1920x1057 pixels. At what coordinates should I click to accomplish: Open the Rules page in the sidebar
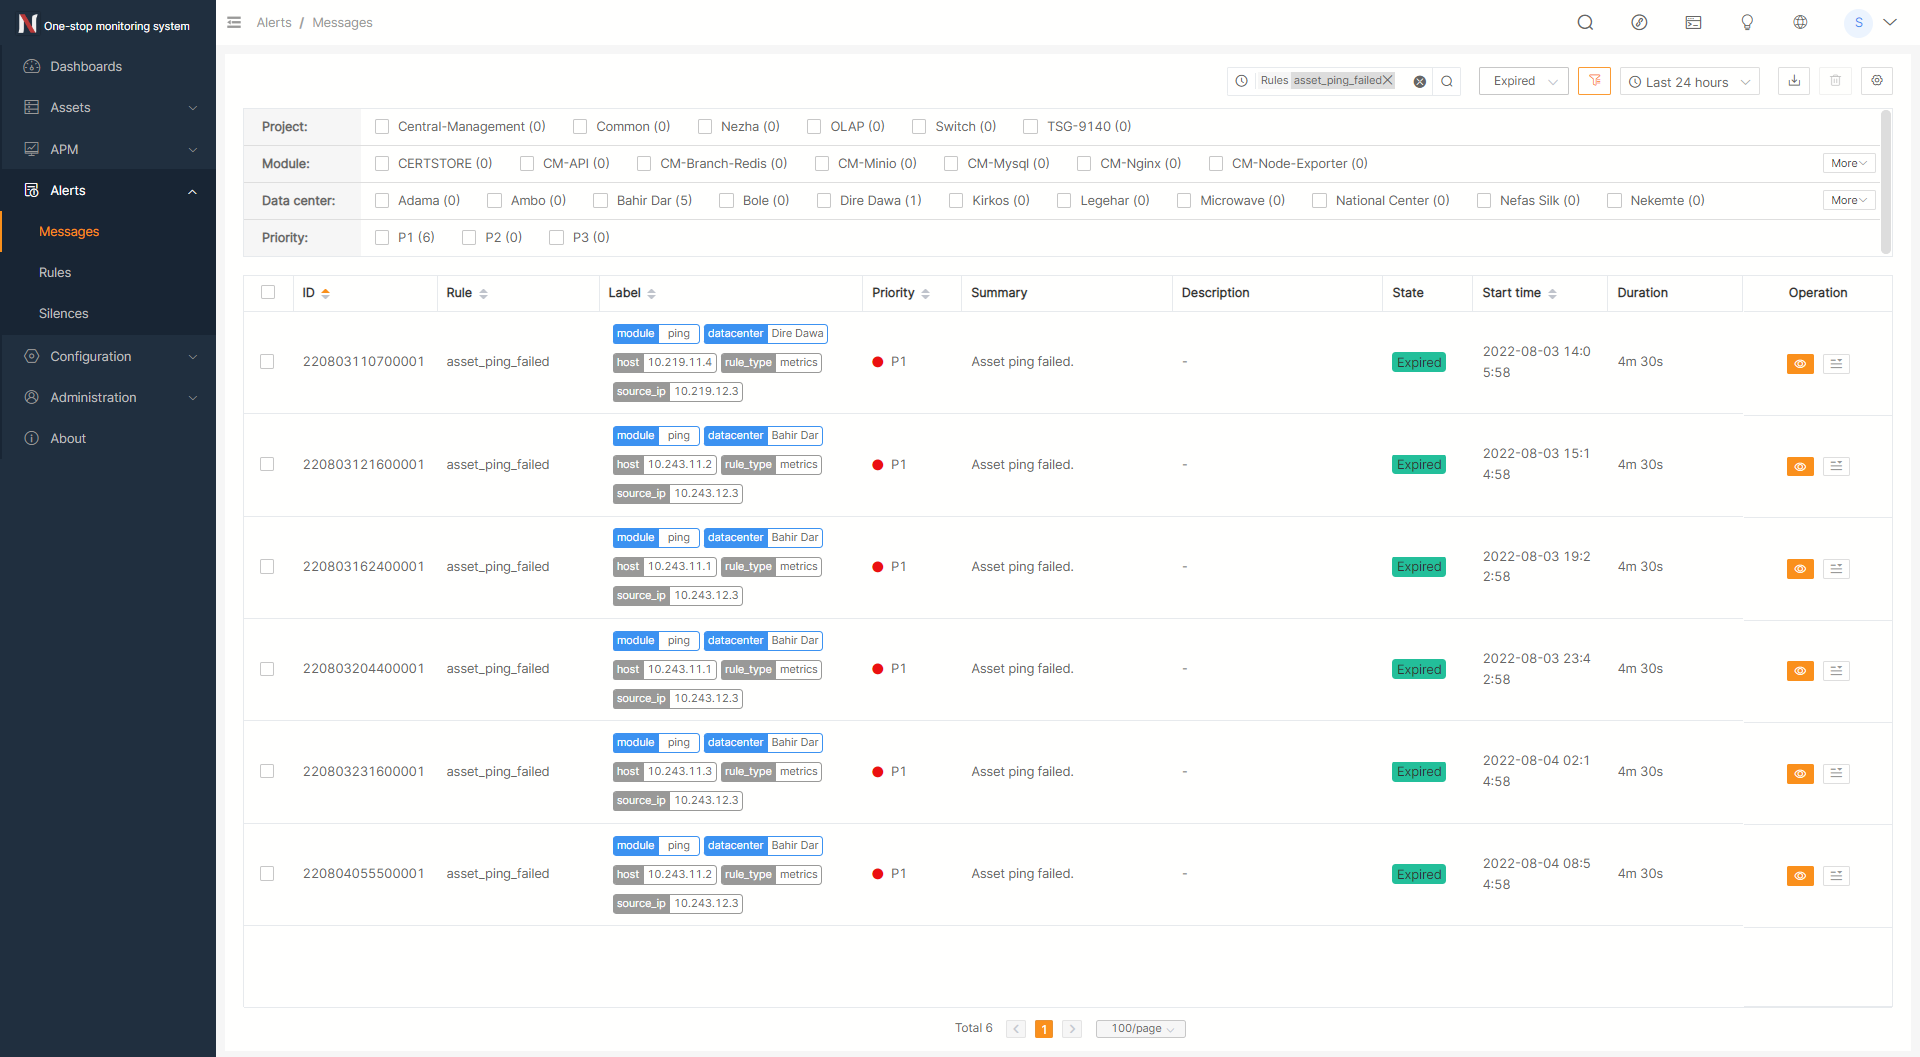[55, 272]
